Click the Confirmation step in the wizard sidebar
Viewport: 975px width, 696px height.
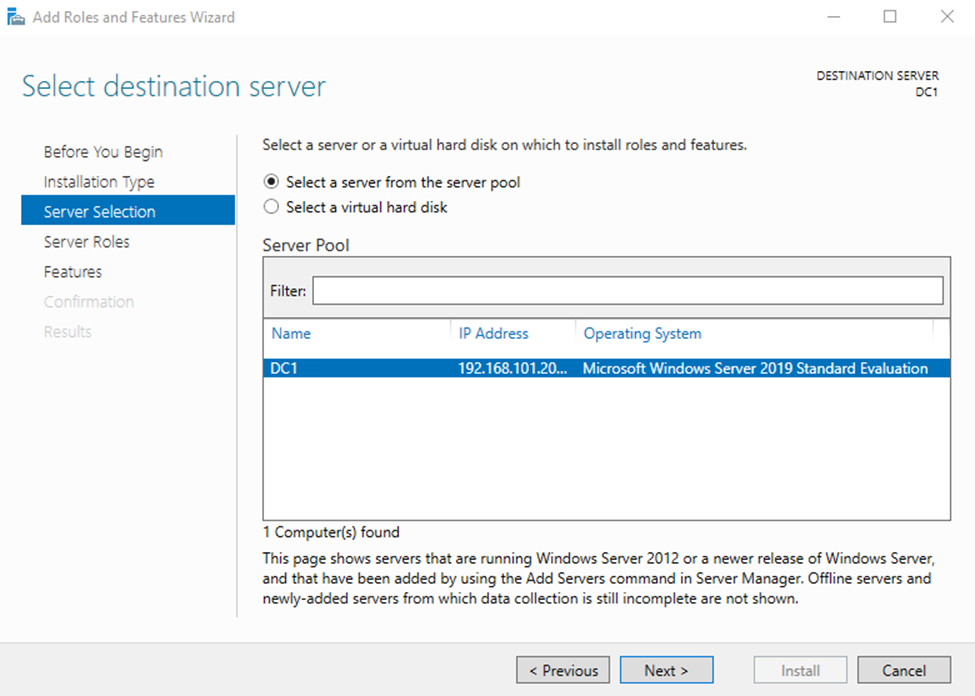89,302
